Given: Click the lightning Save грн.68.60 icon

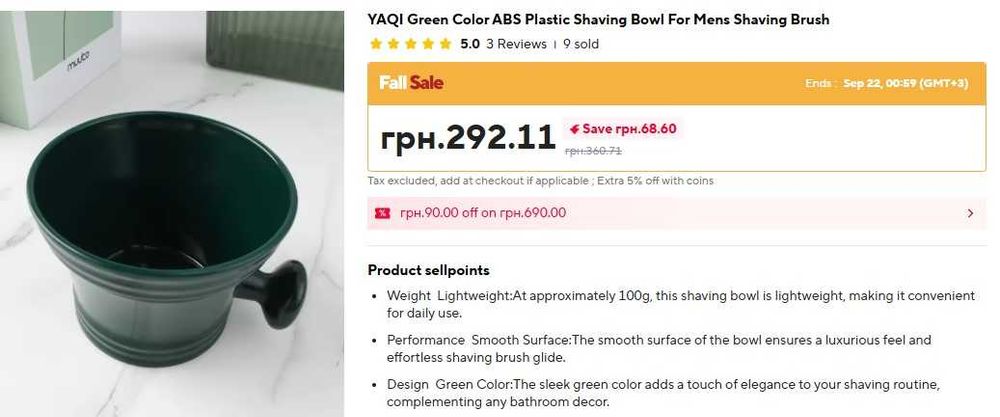Looking at the screenshot, I should point(575,129).
